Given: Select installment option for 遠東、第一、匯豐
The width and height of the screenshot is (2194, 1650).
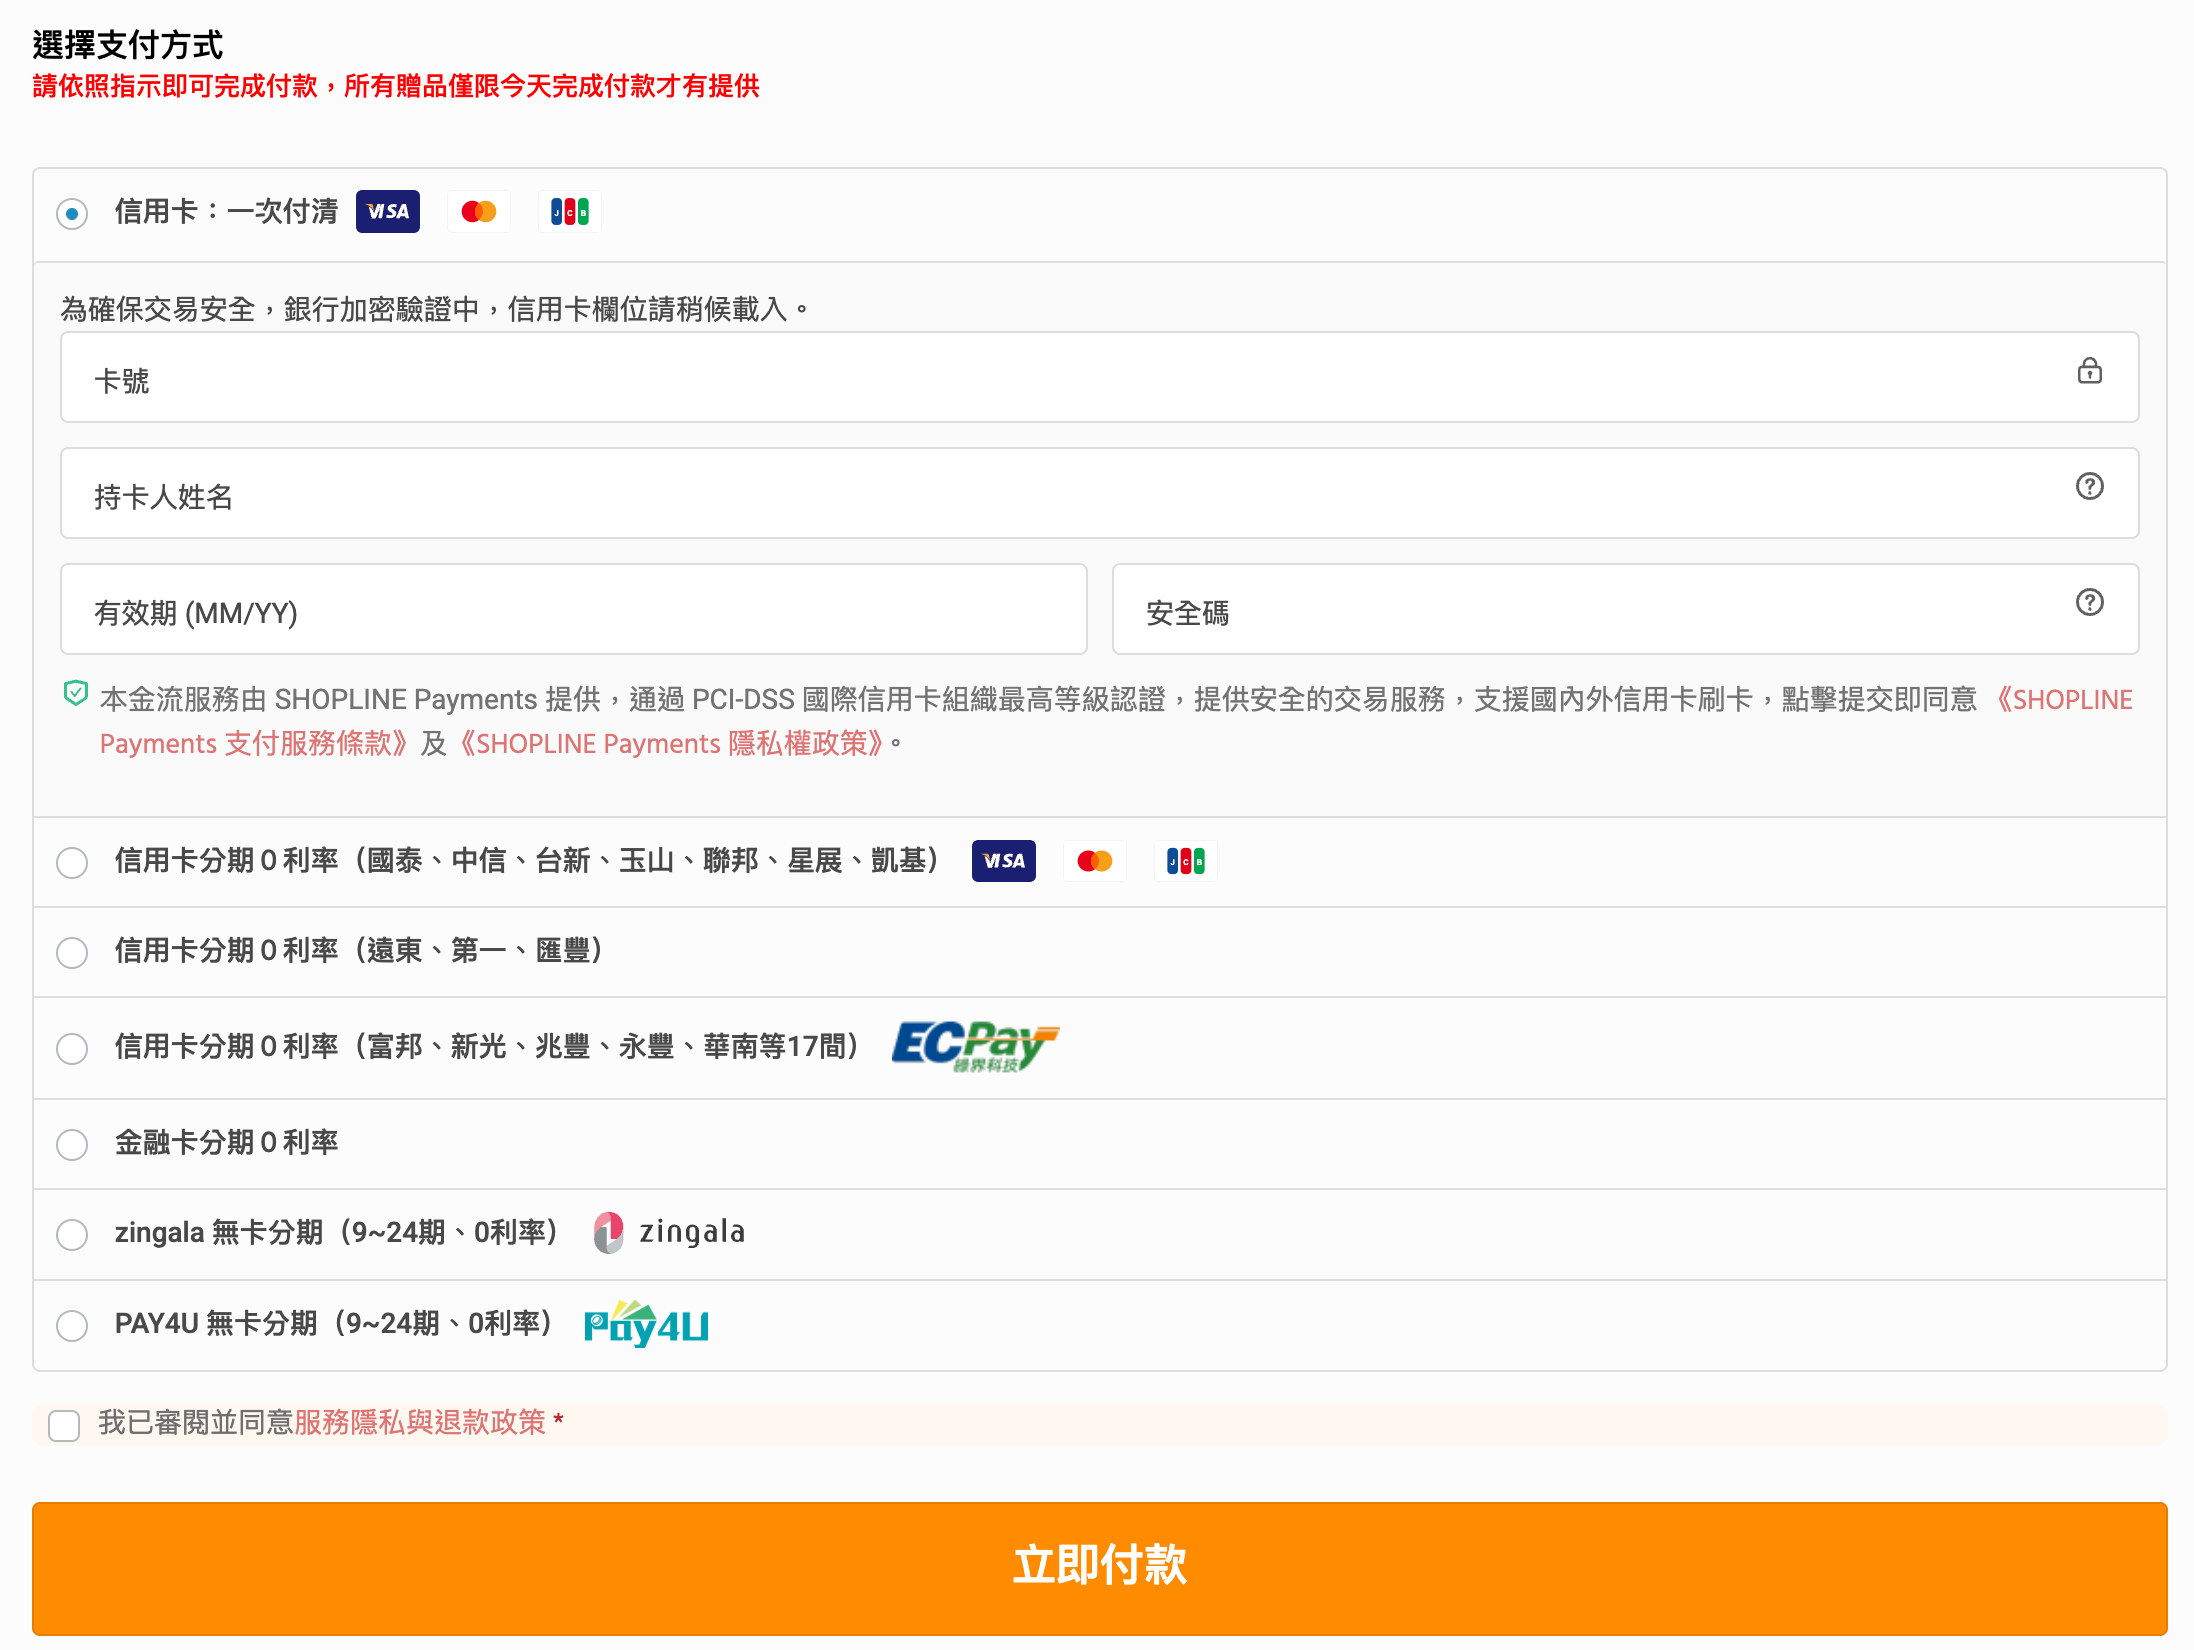Looking at the screenshot, I should (x=72, y=952).
